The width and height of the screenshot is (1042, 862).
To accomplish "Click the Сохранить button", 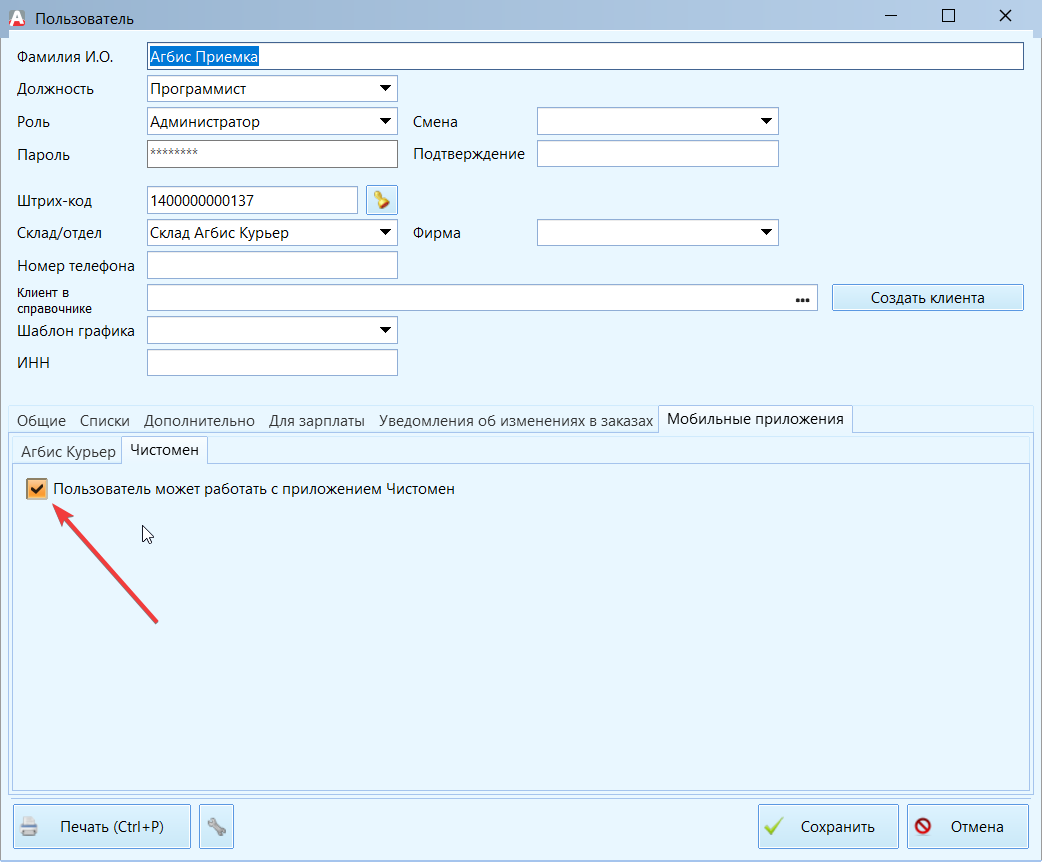I will [x=828, y=826].
